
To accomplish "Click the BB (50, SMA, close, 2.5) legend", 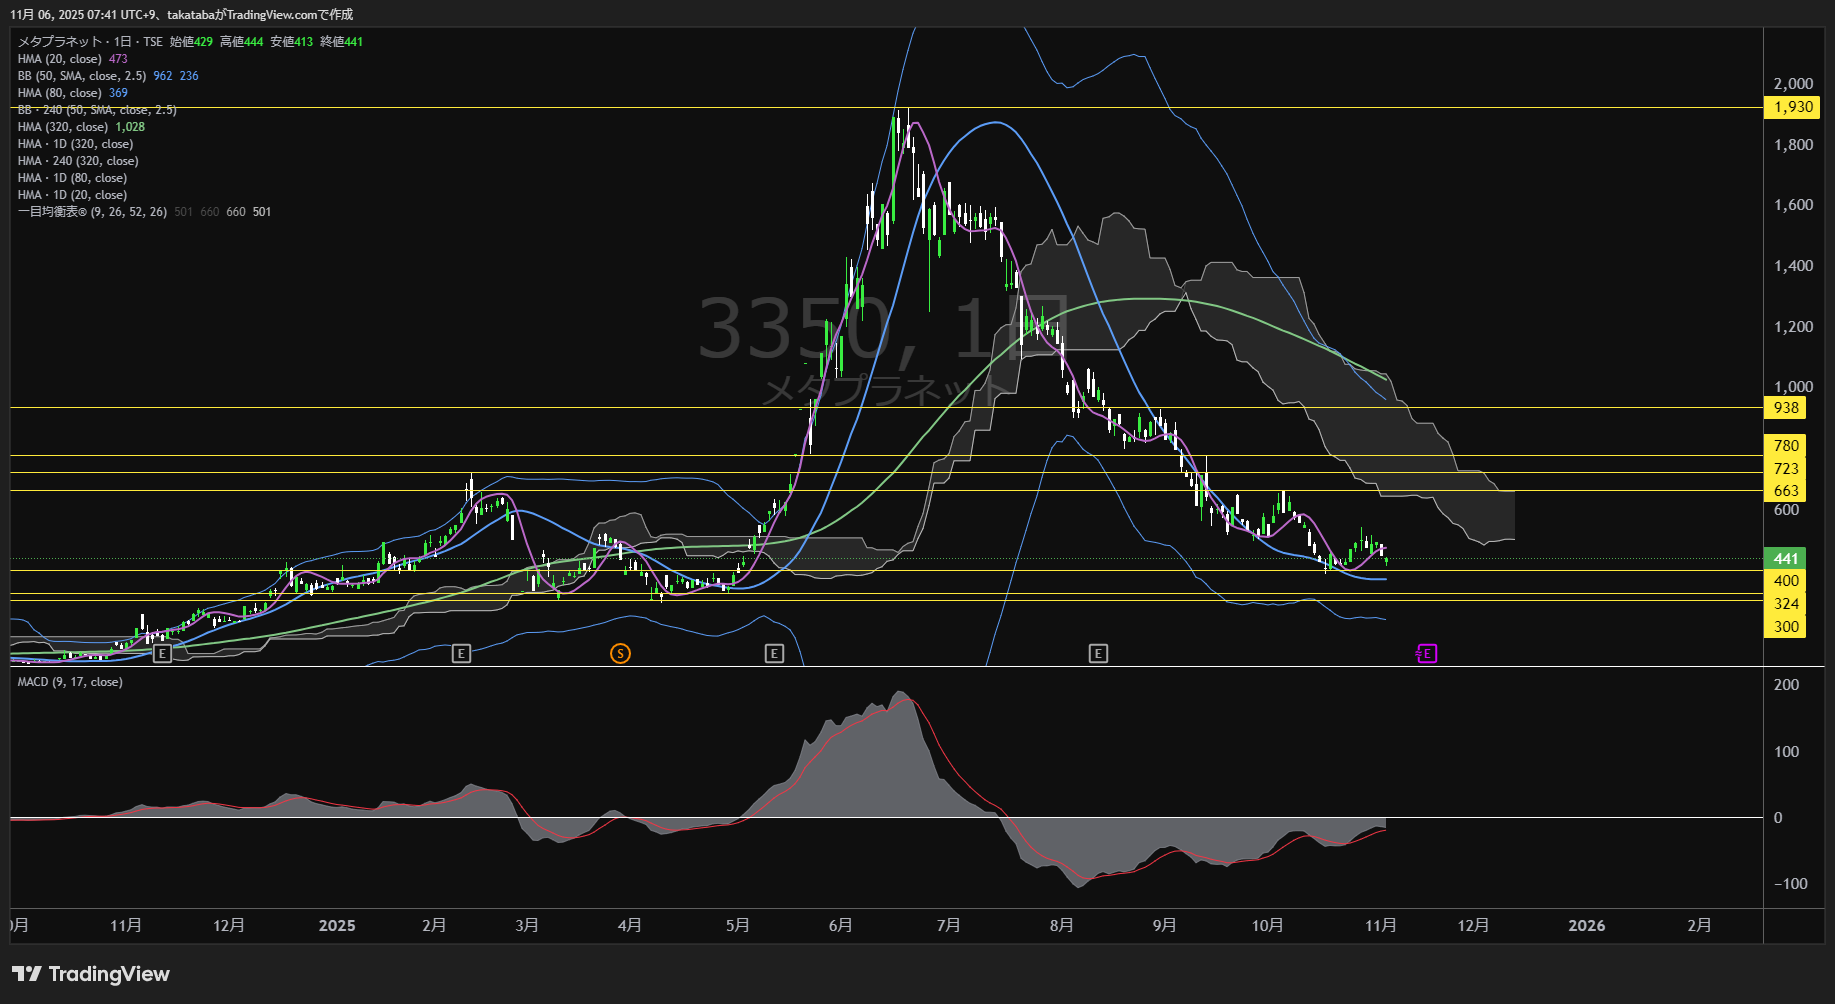I will click(x=82, y=76).
